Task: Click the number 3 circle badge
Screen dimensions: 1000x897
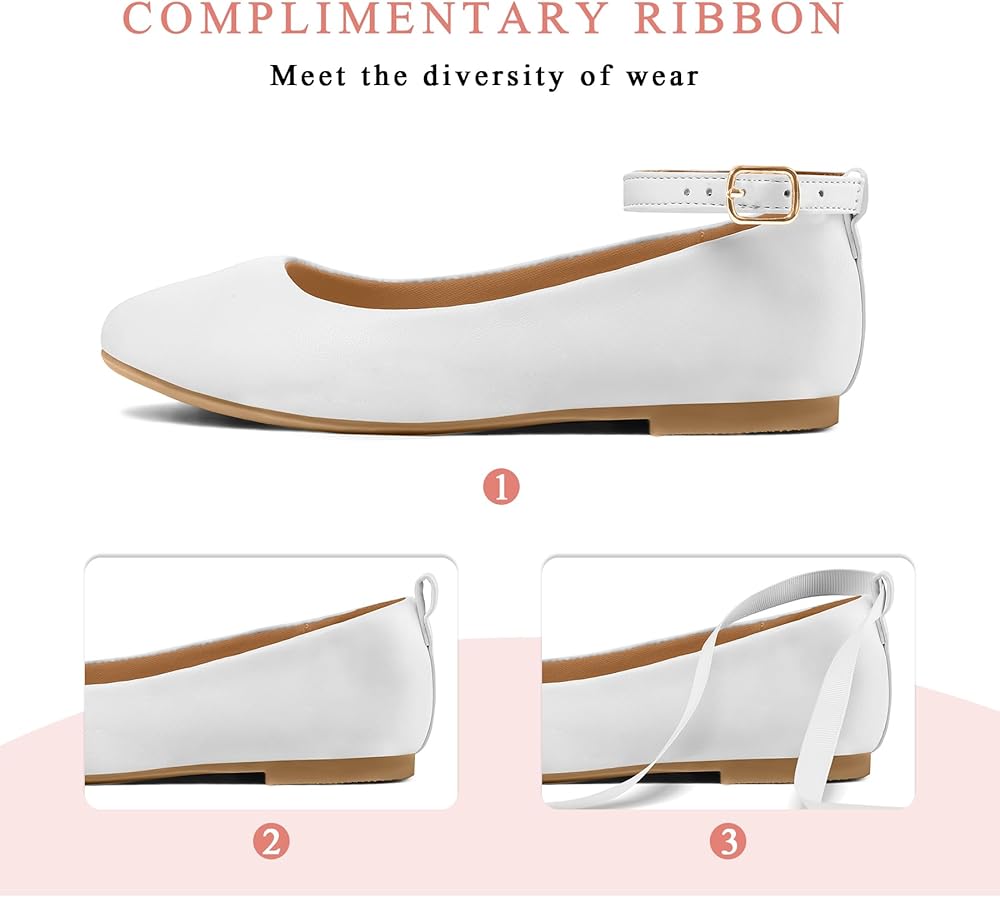Action: tap(728, 841)
